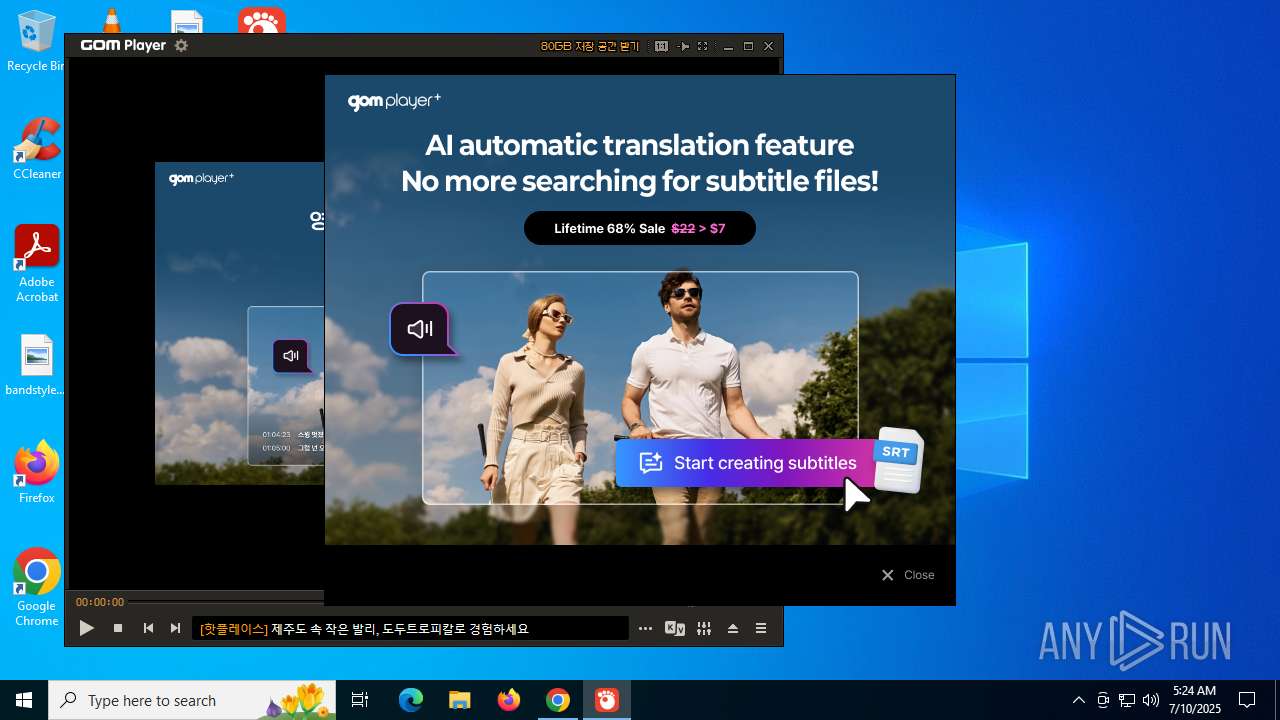Viewport: 1280px width, 720px height.
Task: Open the notification center
Action: tap(1247, 700)
